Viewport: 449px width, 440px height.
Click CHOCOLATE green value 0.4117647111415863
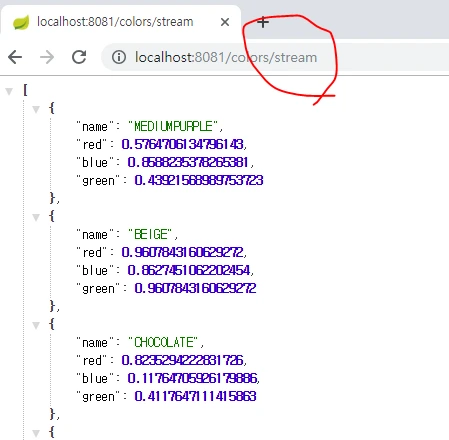[x=195, y=396]
